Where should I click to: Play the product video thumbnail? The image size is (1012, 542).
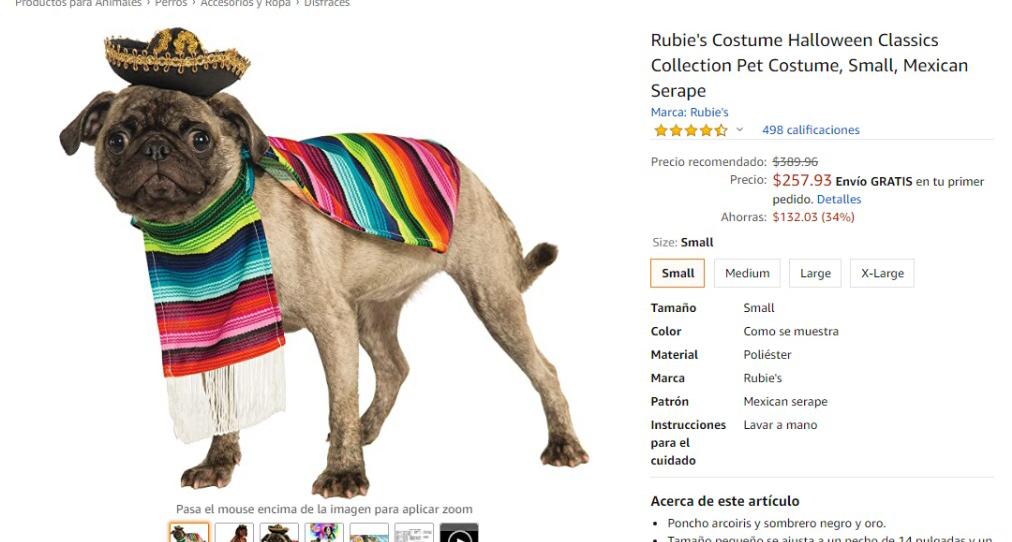pos(459,534)
